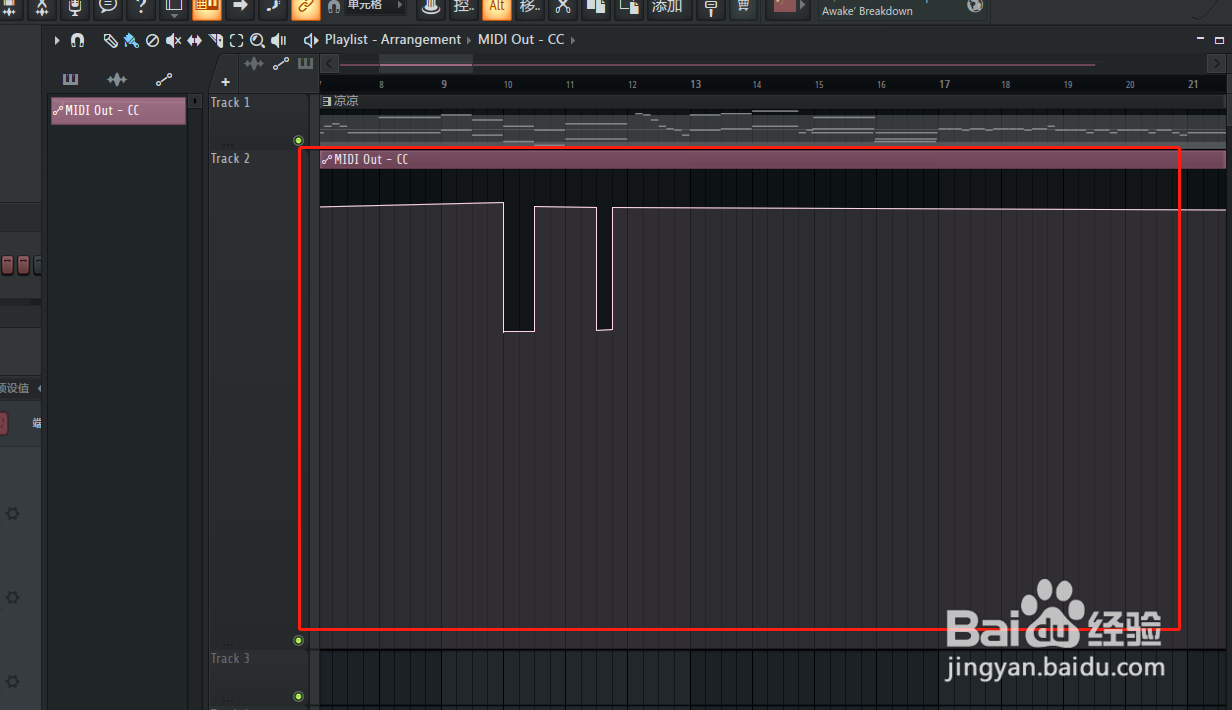This screenshot has width=1232, height=710.
Task: Switch to the patterns piano picker tab
Action: click(70, 80)
